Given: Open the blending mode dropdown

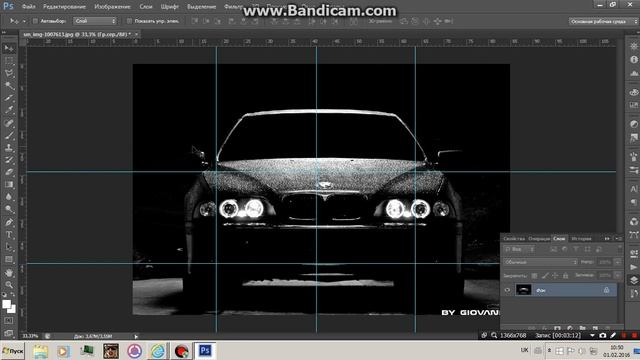Looking at the screenshot, I should 540,262.
